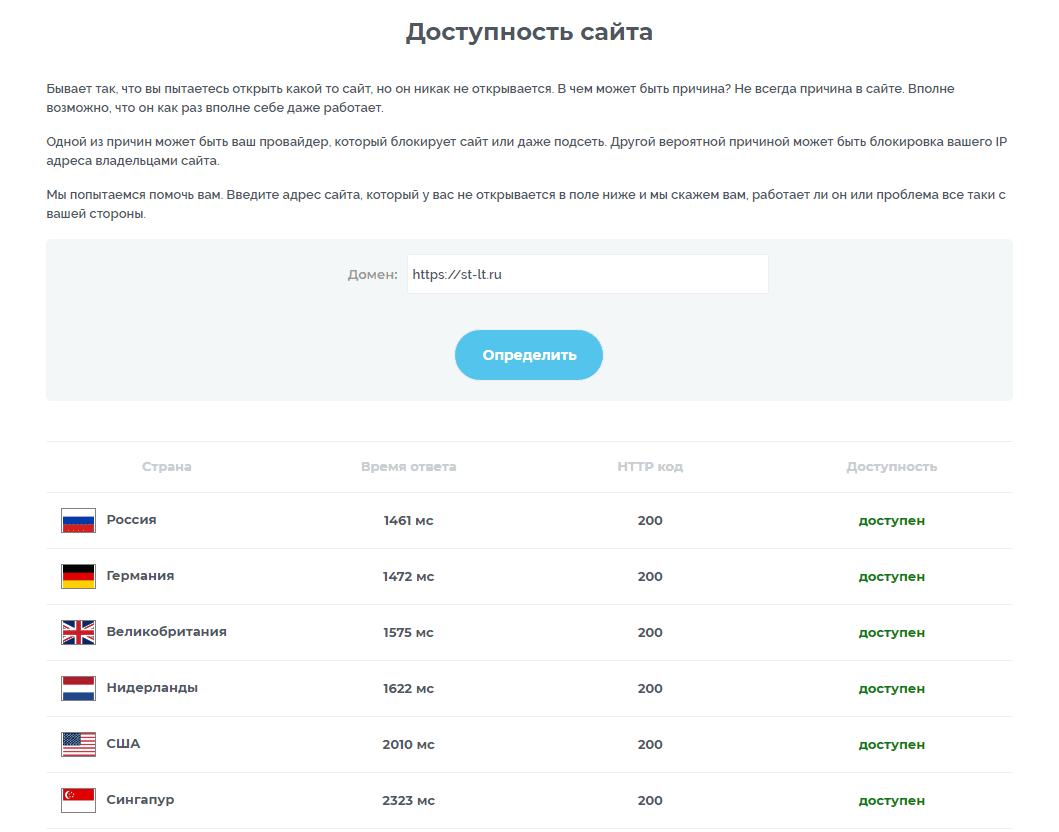This screenshot has width=1059, height=832.
Task: Select the HTTP код column header
Action: click(650, 467)
